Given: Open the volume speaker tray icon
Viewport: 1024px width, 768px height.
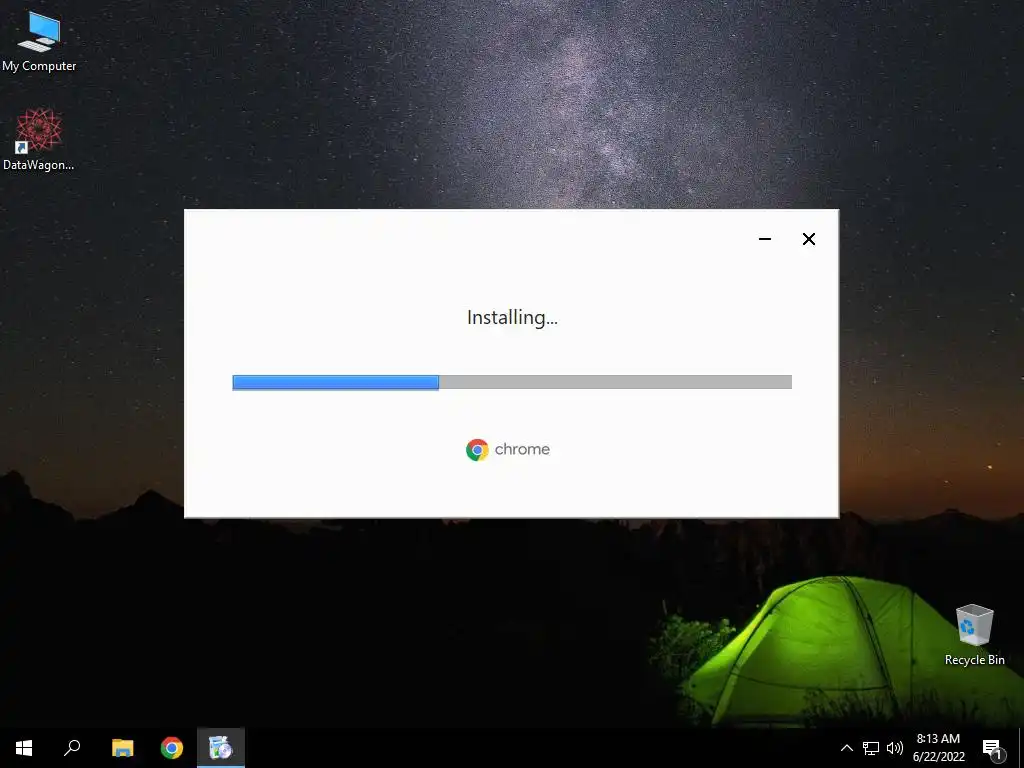Looking at the screenshot, I should tap(895, 748).
